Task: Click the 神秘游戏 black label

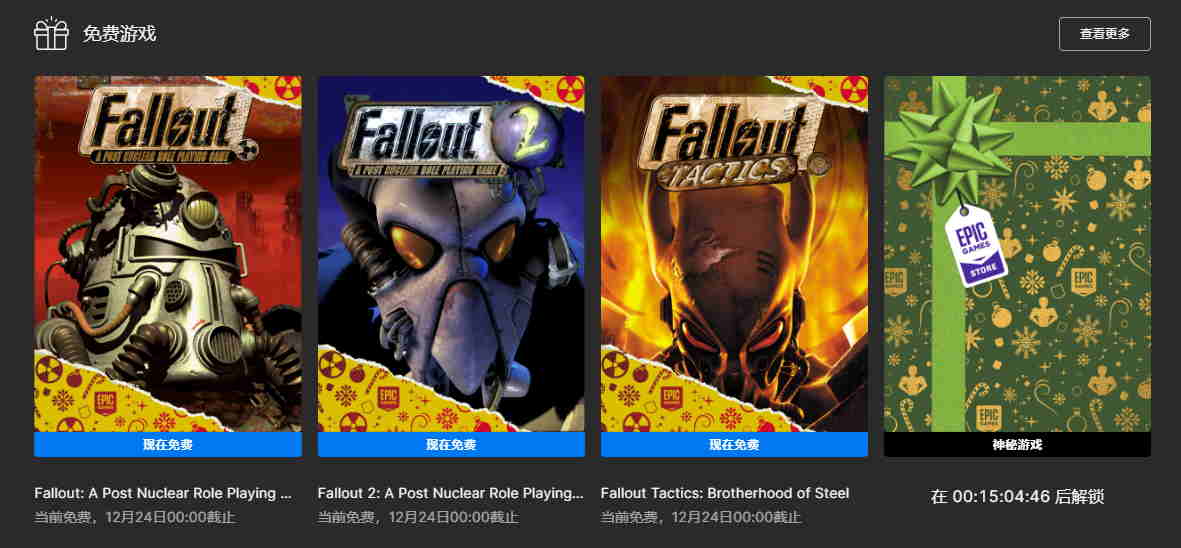Action: click(x=1017, y=444)
